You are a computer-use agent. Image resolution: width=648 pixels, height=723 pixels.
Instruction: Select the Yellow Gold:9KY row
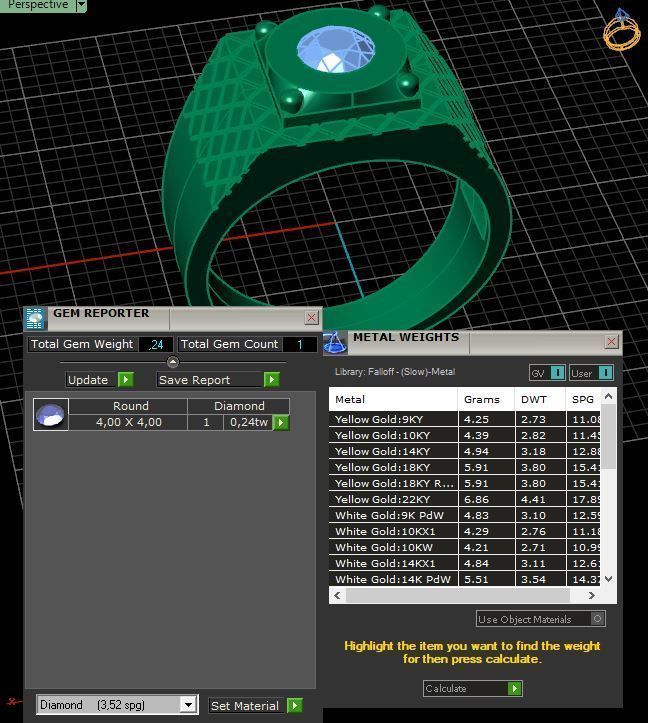(x=464, y=420)
